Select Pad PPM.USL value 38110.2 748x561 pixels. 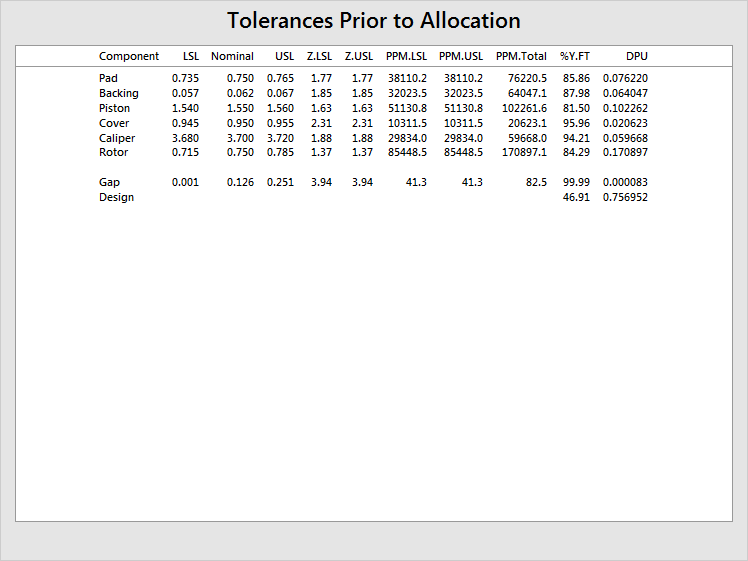click(463, 78)
